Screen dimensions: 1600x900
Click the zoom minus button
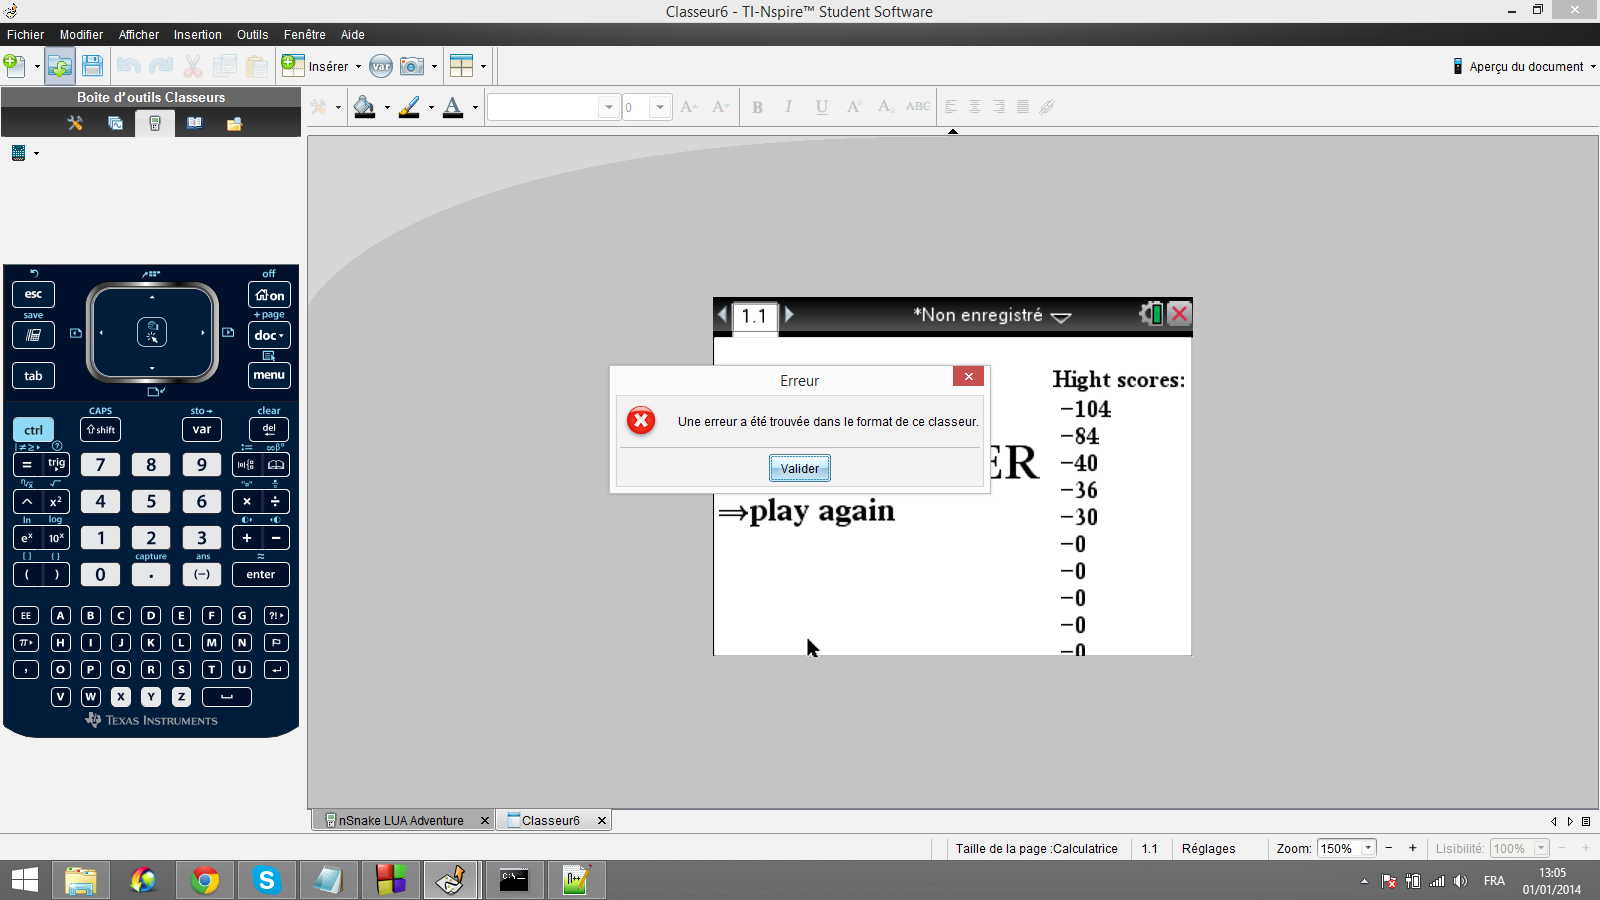(x=1388, y=848)
